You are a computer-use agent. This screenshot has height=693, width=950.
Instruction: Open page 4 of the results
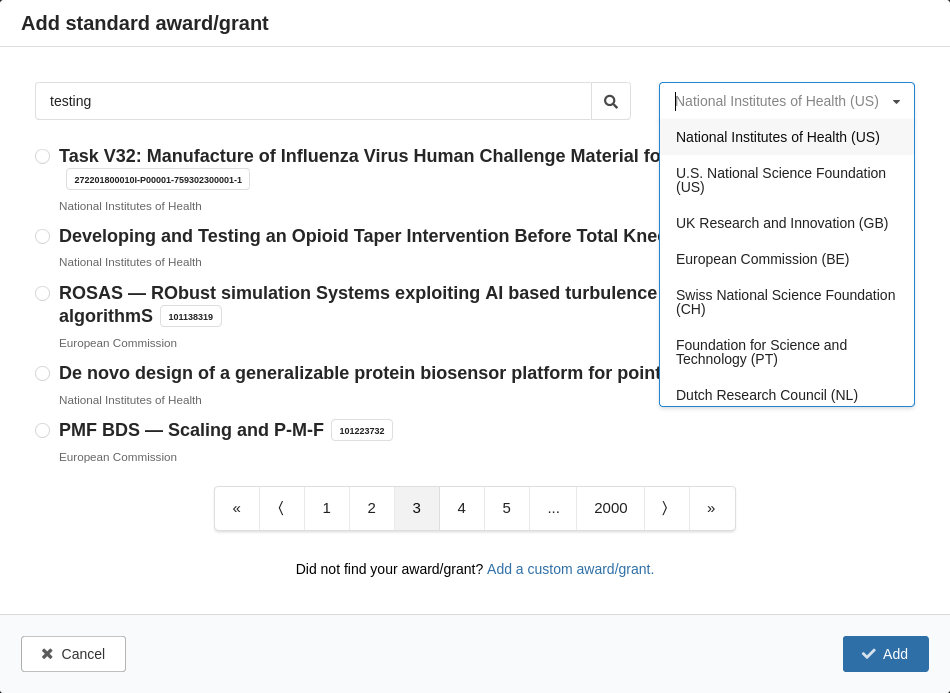462,508
